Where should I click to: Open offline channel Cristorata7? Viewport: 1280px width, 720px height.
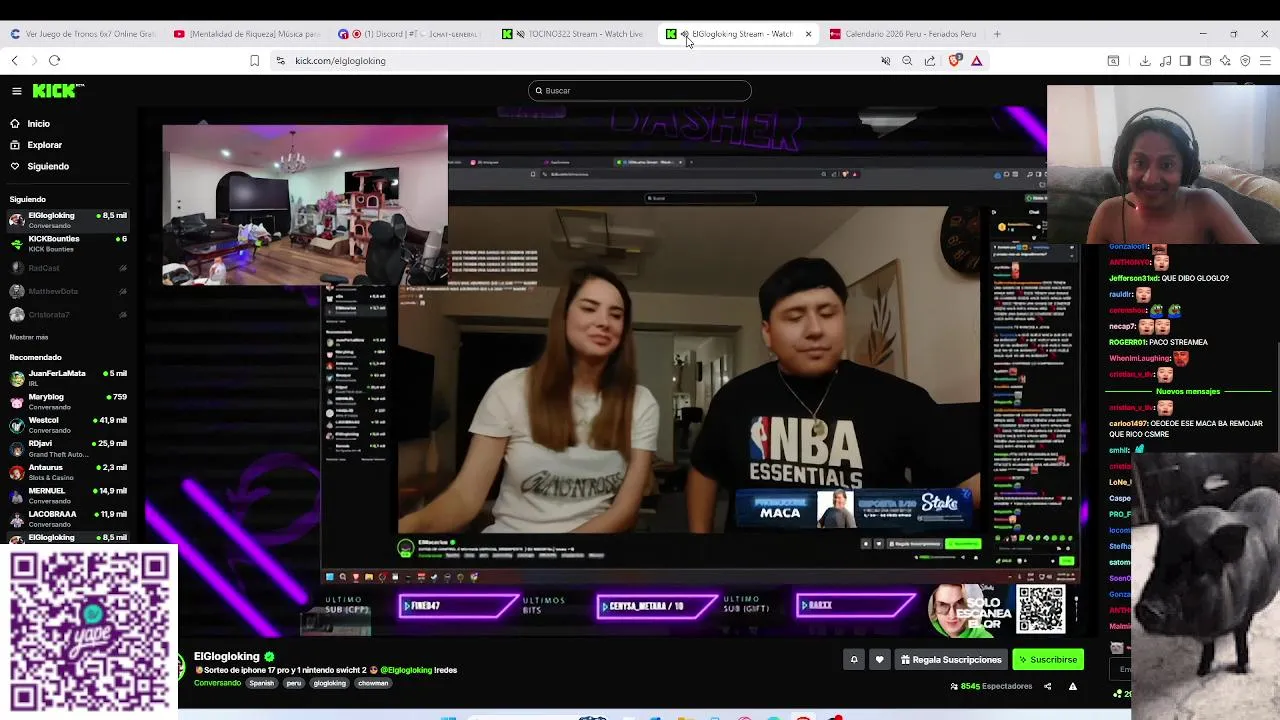pyautogui.click(x=68, y=315)
